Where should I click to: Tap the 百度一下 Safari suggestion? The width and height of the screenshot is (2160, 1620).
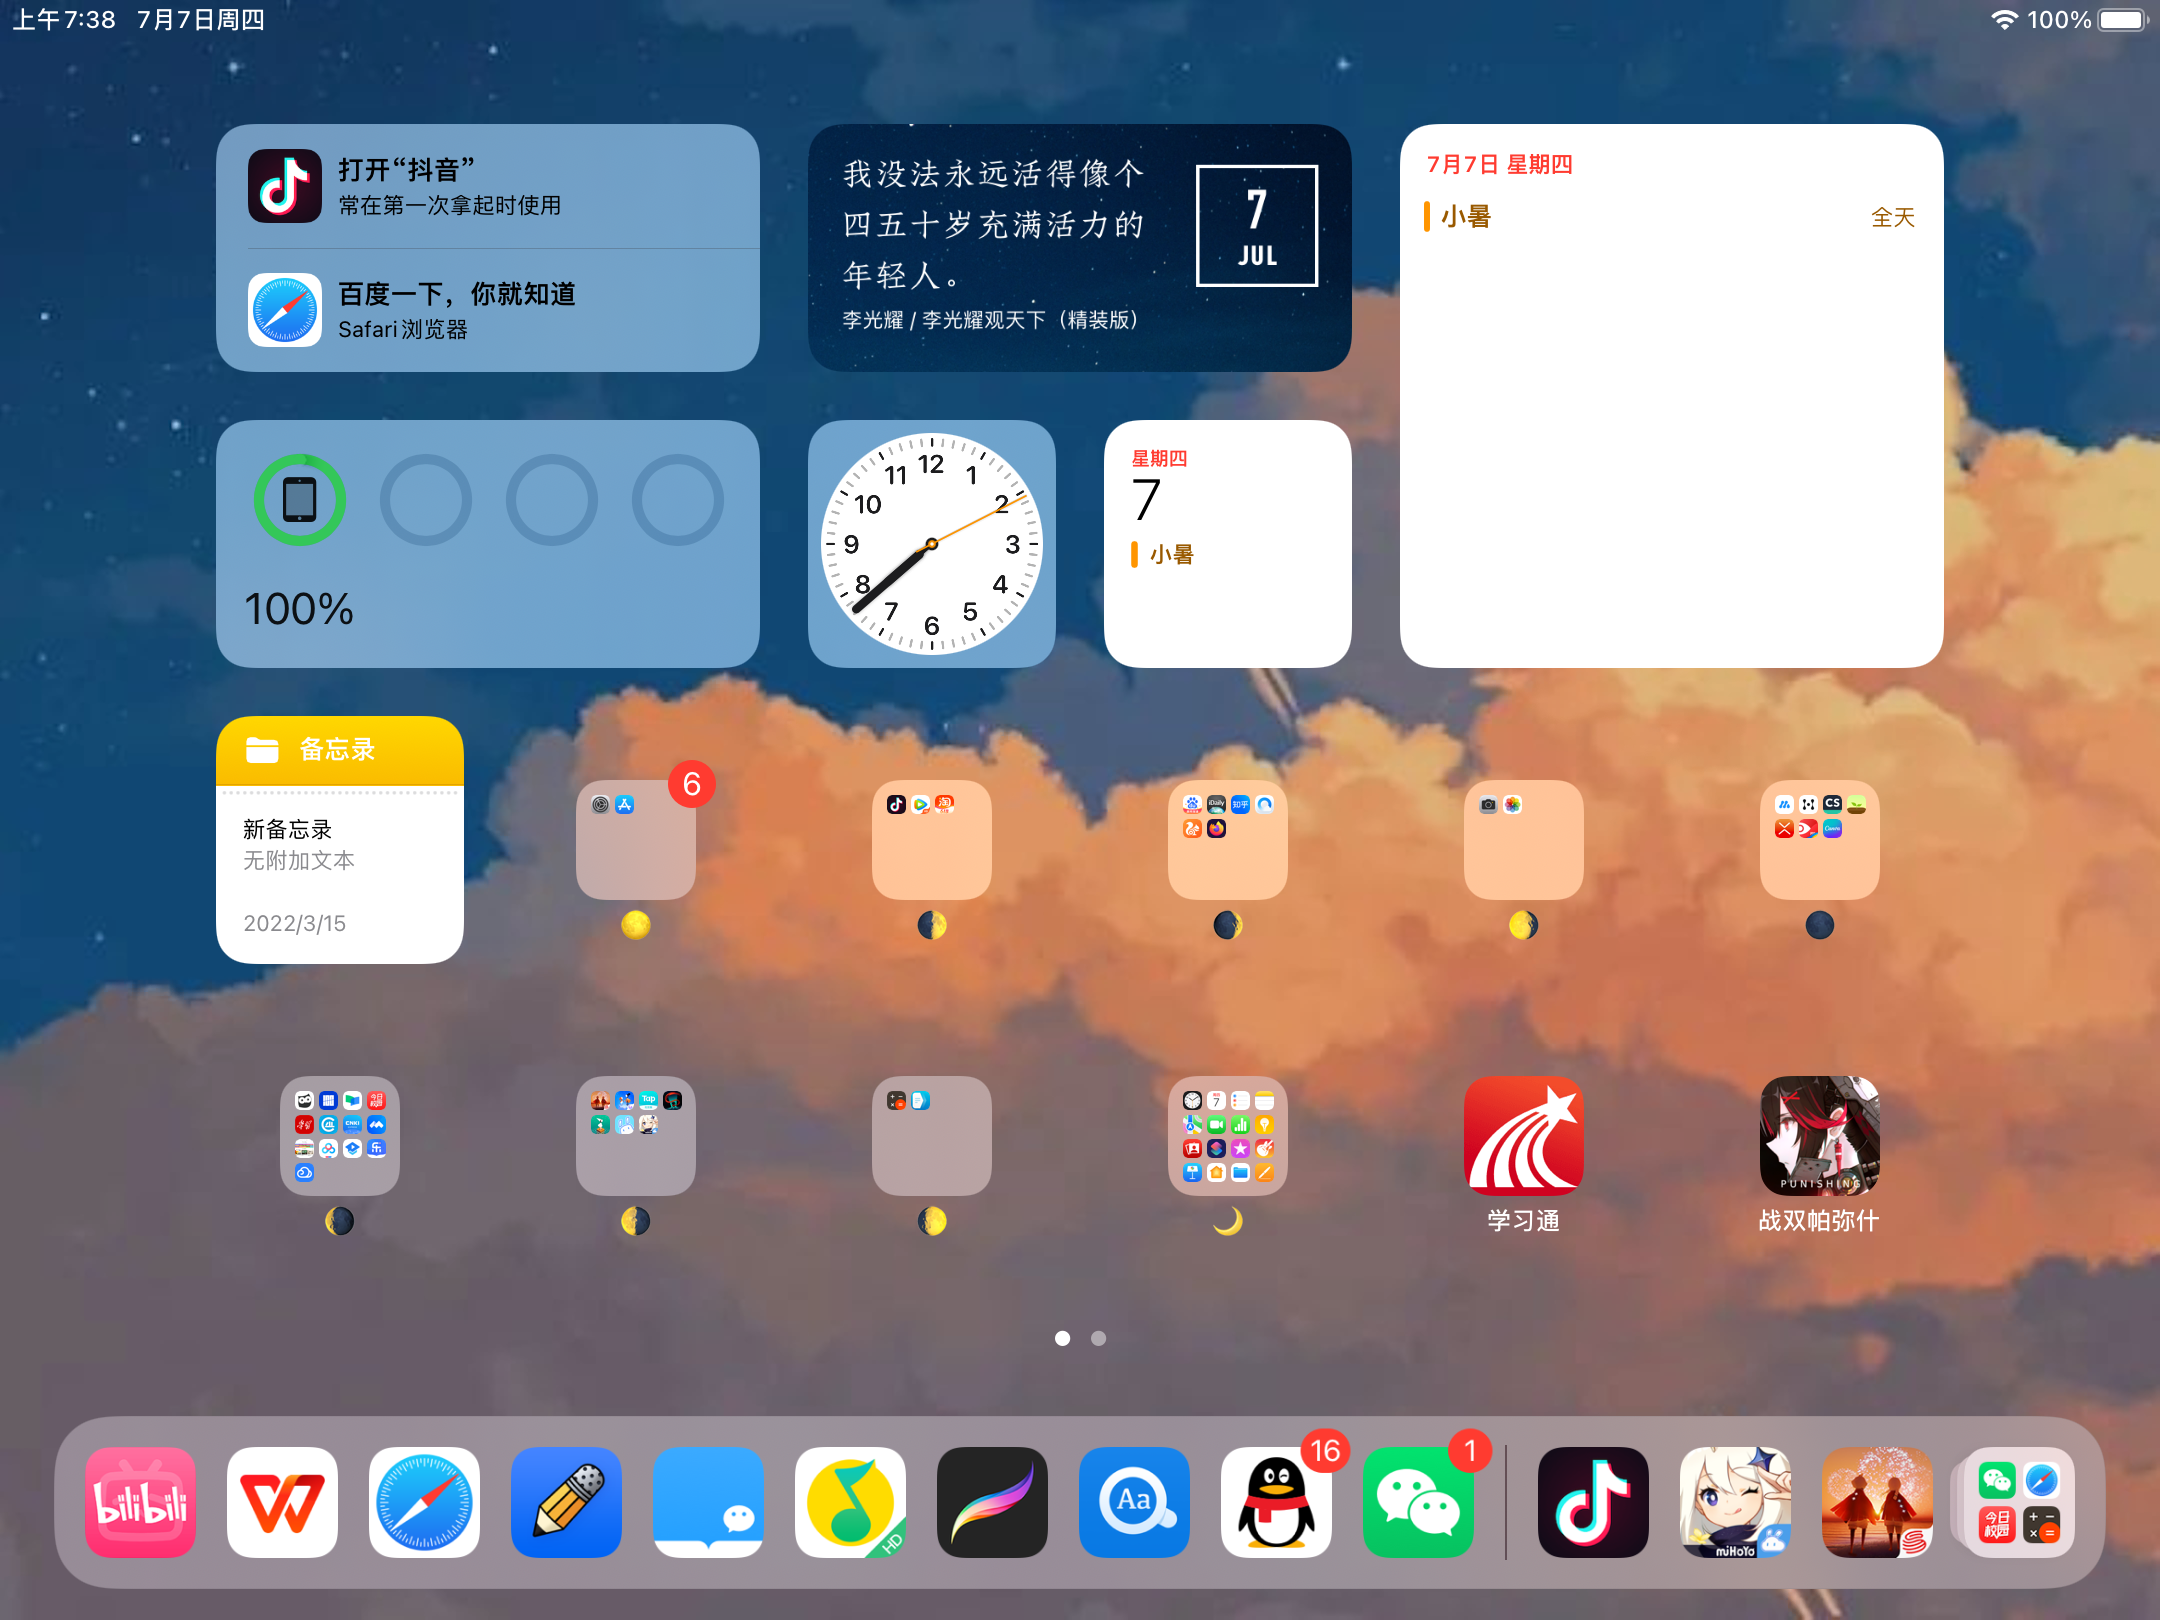point(488,310)
